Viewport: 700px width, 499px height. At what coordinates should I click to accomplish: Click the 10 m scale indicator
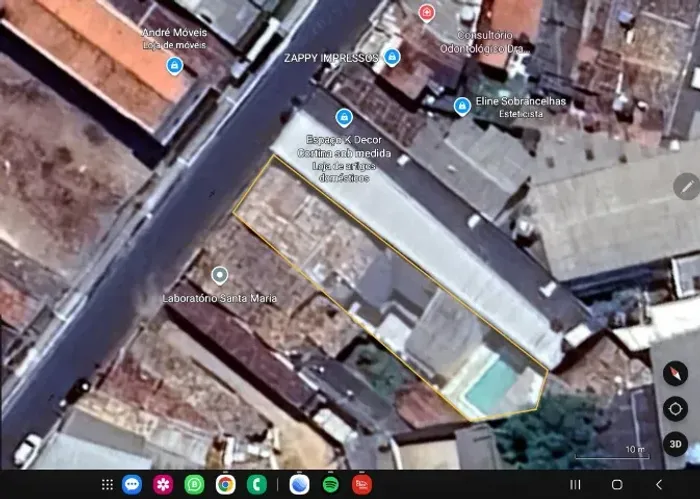[612, 452]
